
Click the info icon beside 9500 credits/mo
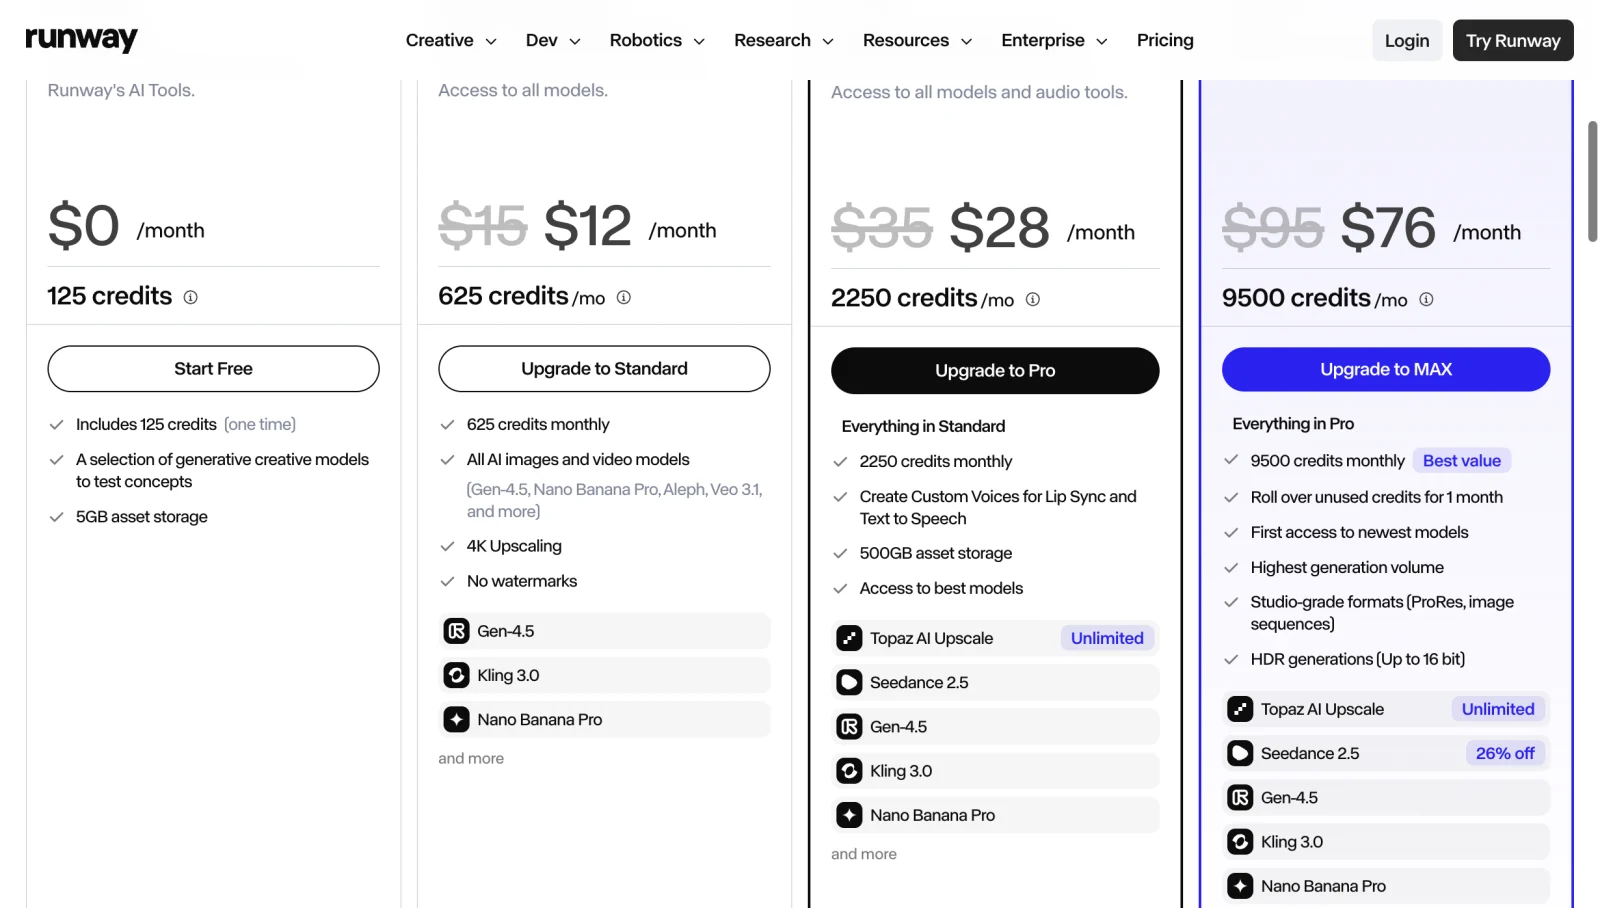point(1426,299)
